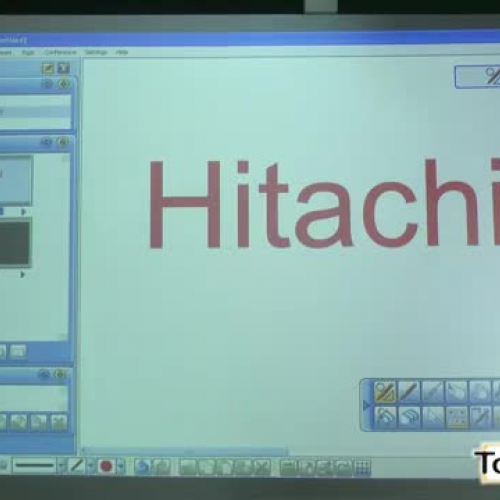Click arrow below the light page thumbnail

[x=23, y=212]
